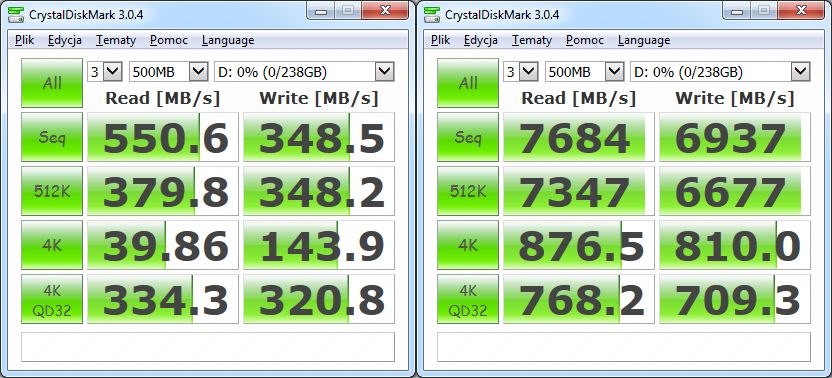
Task: Click the 39.86 4K read result
Action: click(163, 245)
